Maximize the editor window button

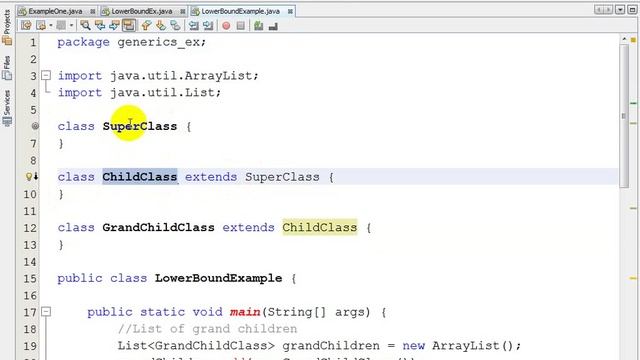coord(632,9)
